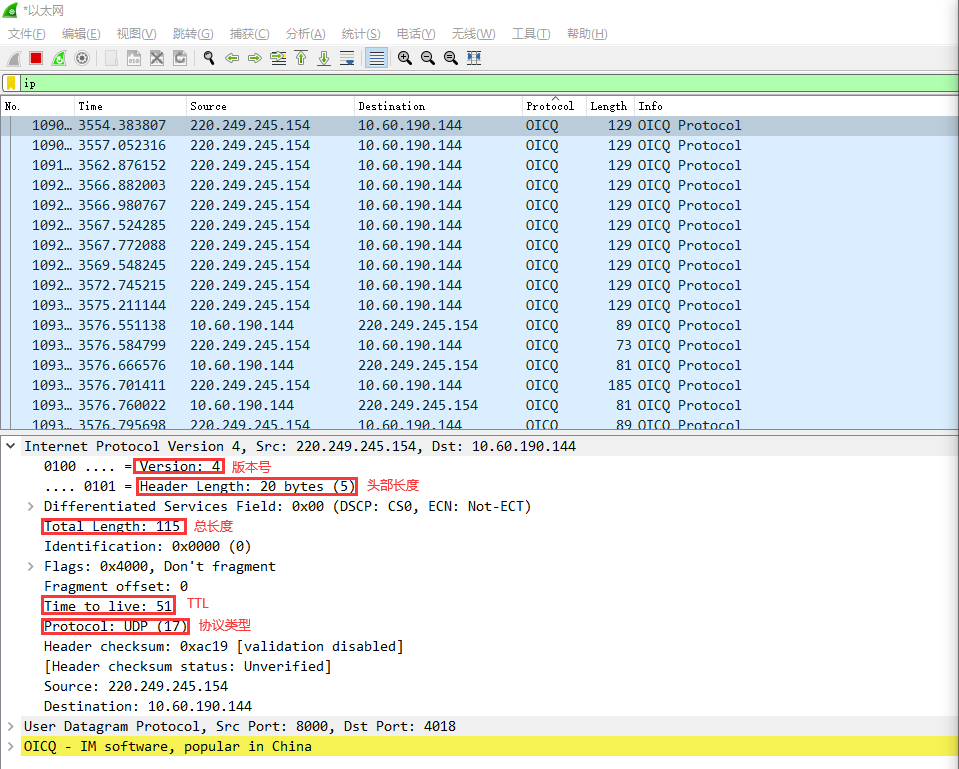Image resolution: width=959 pixels, height=769 pixels.
Task: Open capture options gear icon
Action: pyautogui.click(x=81, y=58)
